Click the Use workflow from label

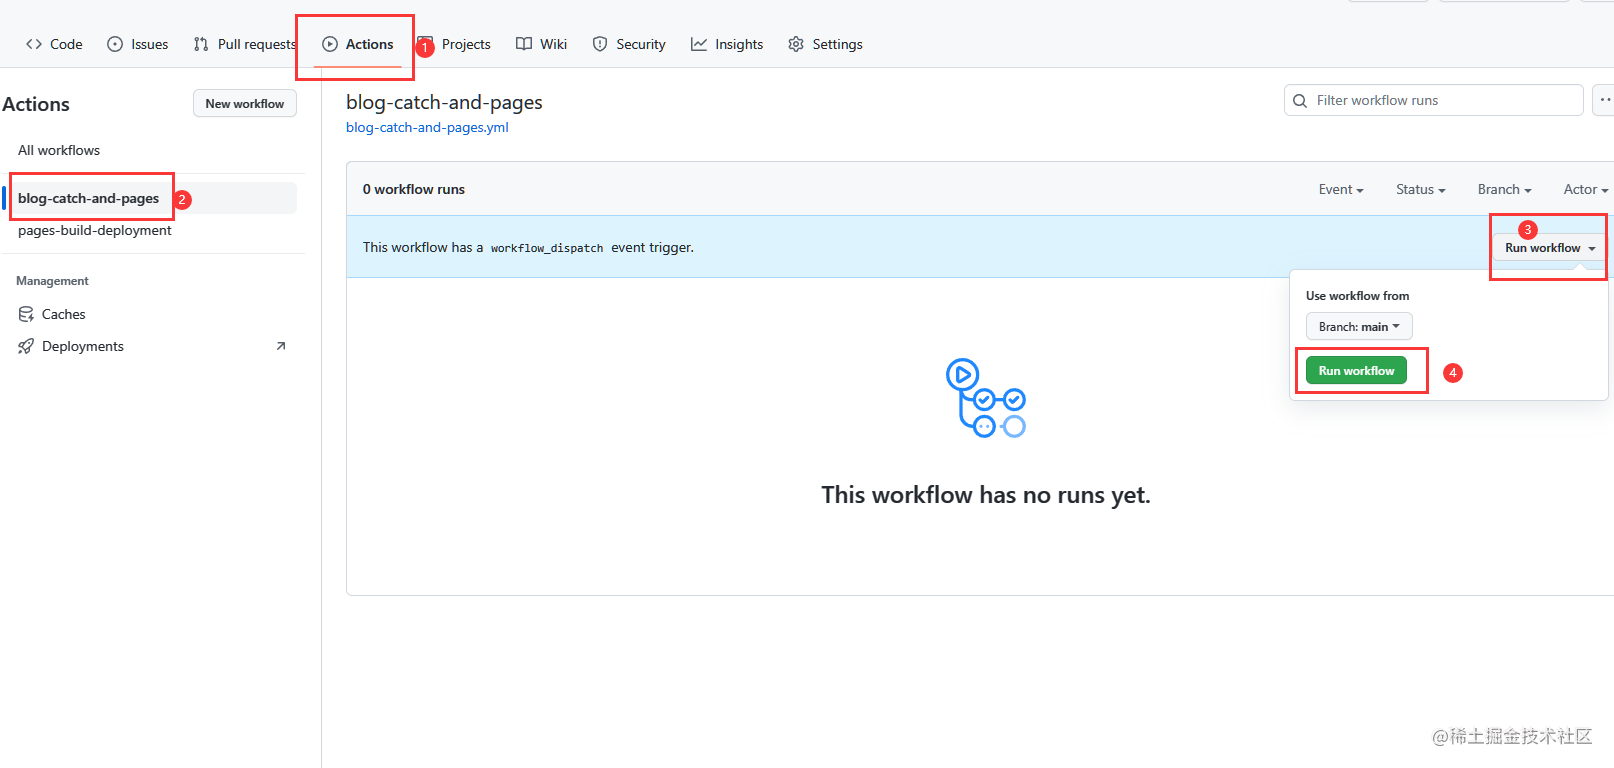(1357, 296)
